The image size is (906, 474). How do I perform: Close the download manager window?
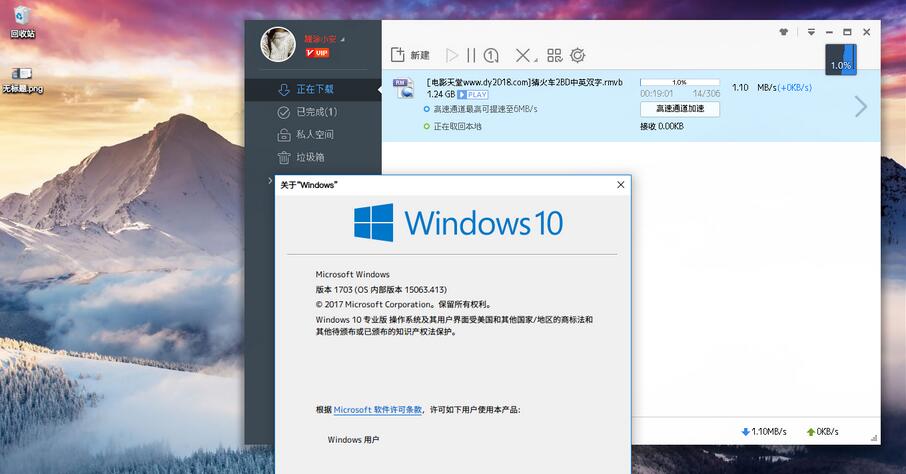[x=866, y=32]
